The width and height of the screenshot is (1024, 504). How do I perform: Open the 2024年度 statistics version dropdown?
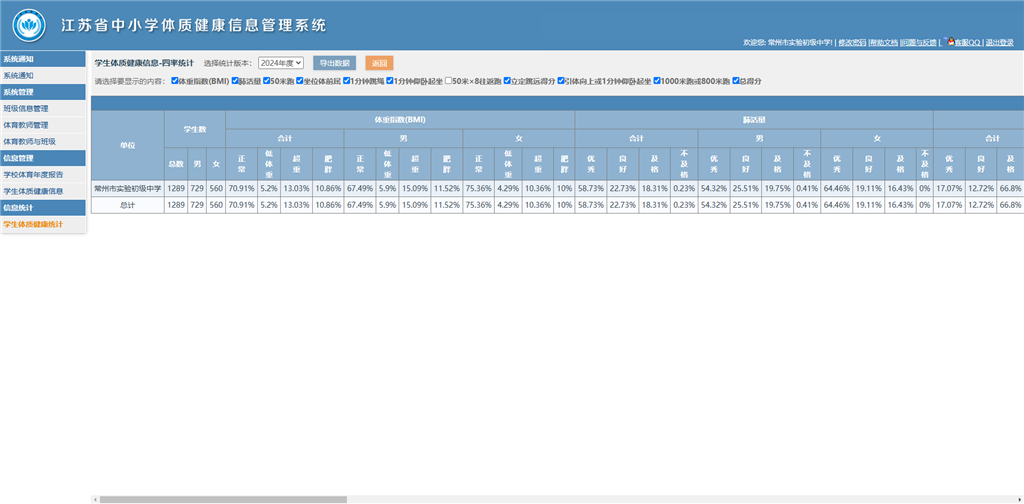280,62
